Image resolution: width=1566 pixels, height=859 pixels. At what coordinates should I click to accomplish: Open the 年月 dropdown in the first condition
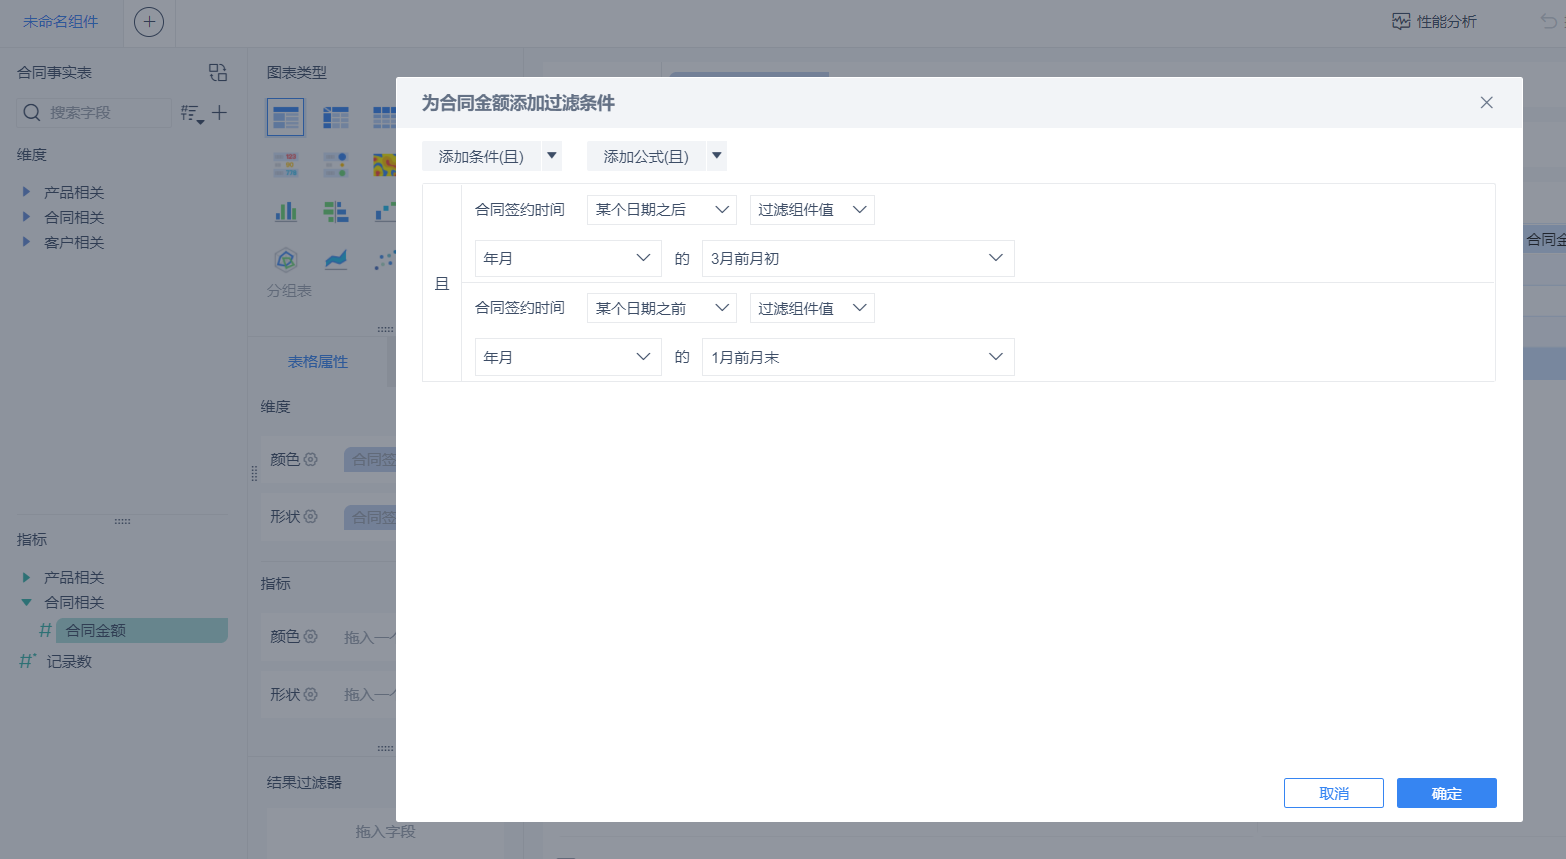(x=568, y=258)
